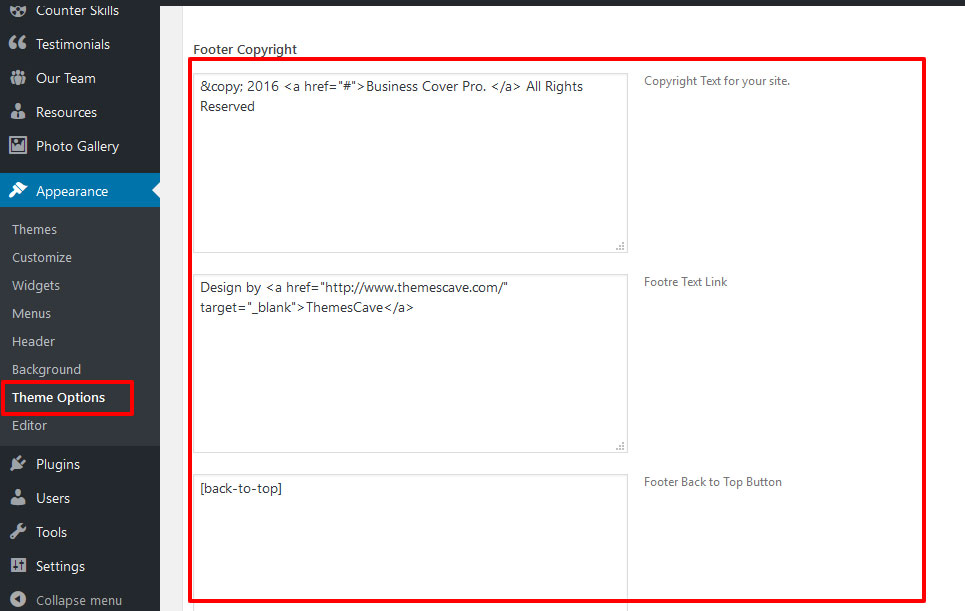965x611 pixels.
Task: Click Collapse menu text
Action: pos(79,600)
